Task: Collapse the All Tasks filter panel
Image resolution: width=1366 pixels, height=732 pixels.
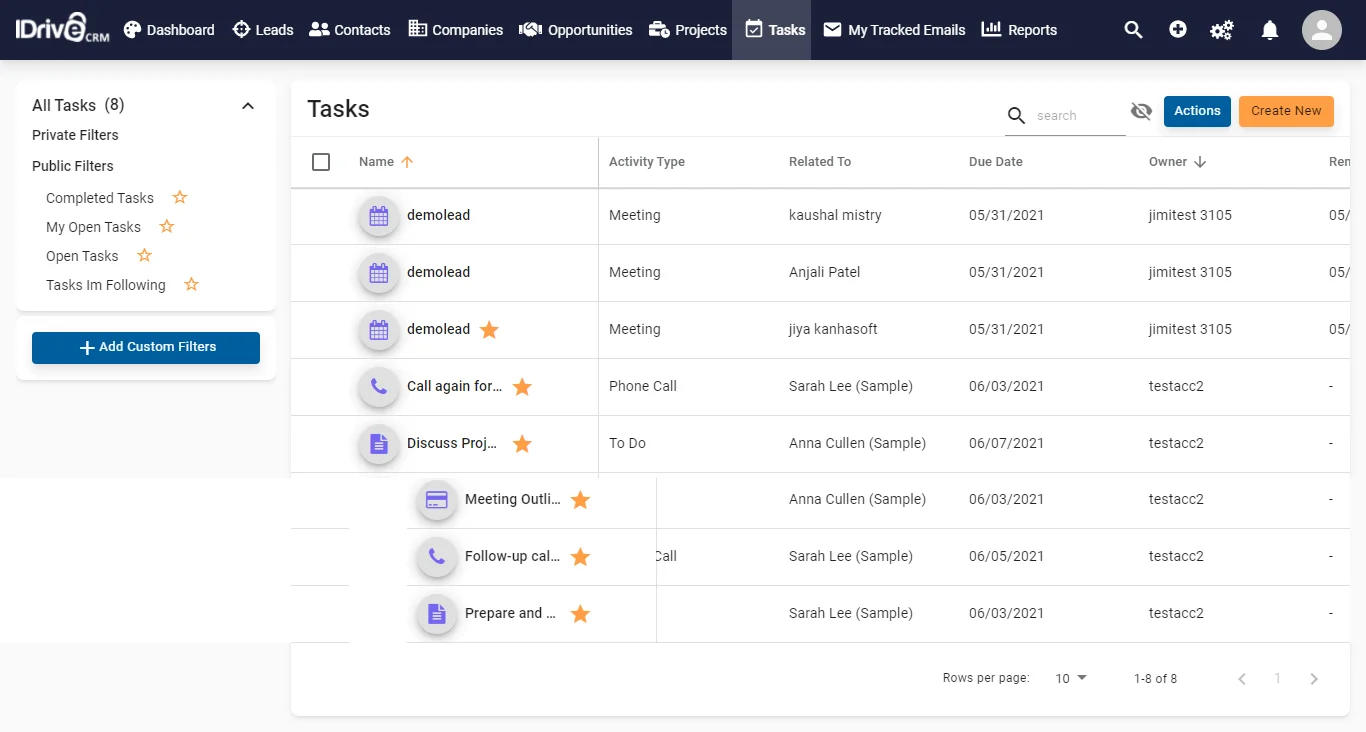Action: coord(248,106)
